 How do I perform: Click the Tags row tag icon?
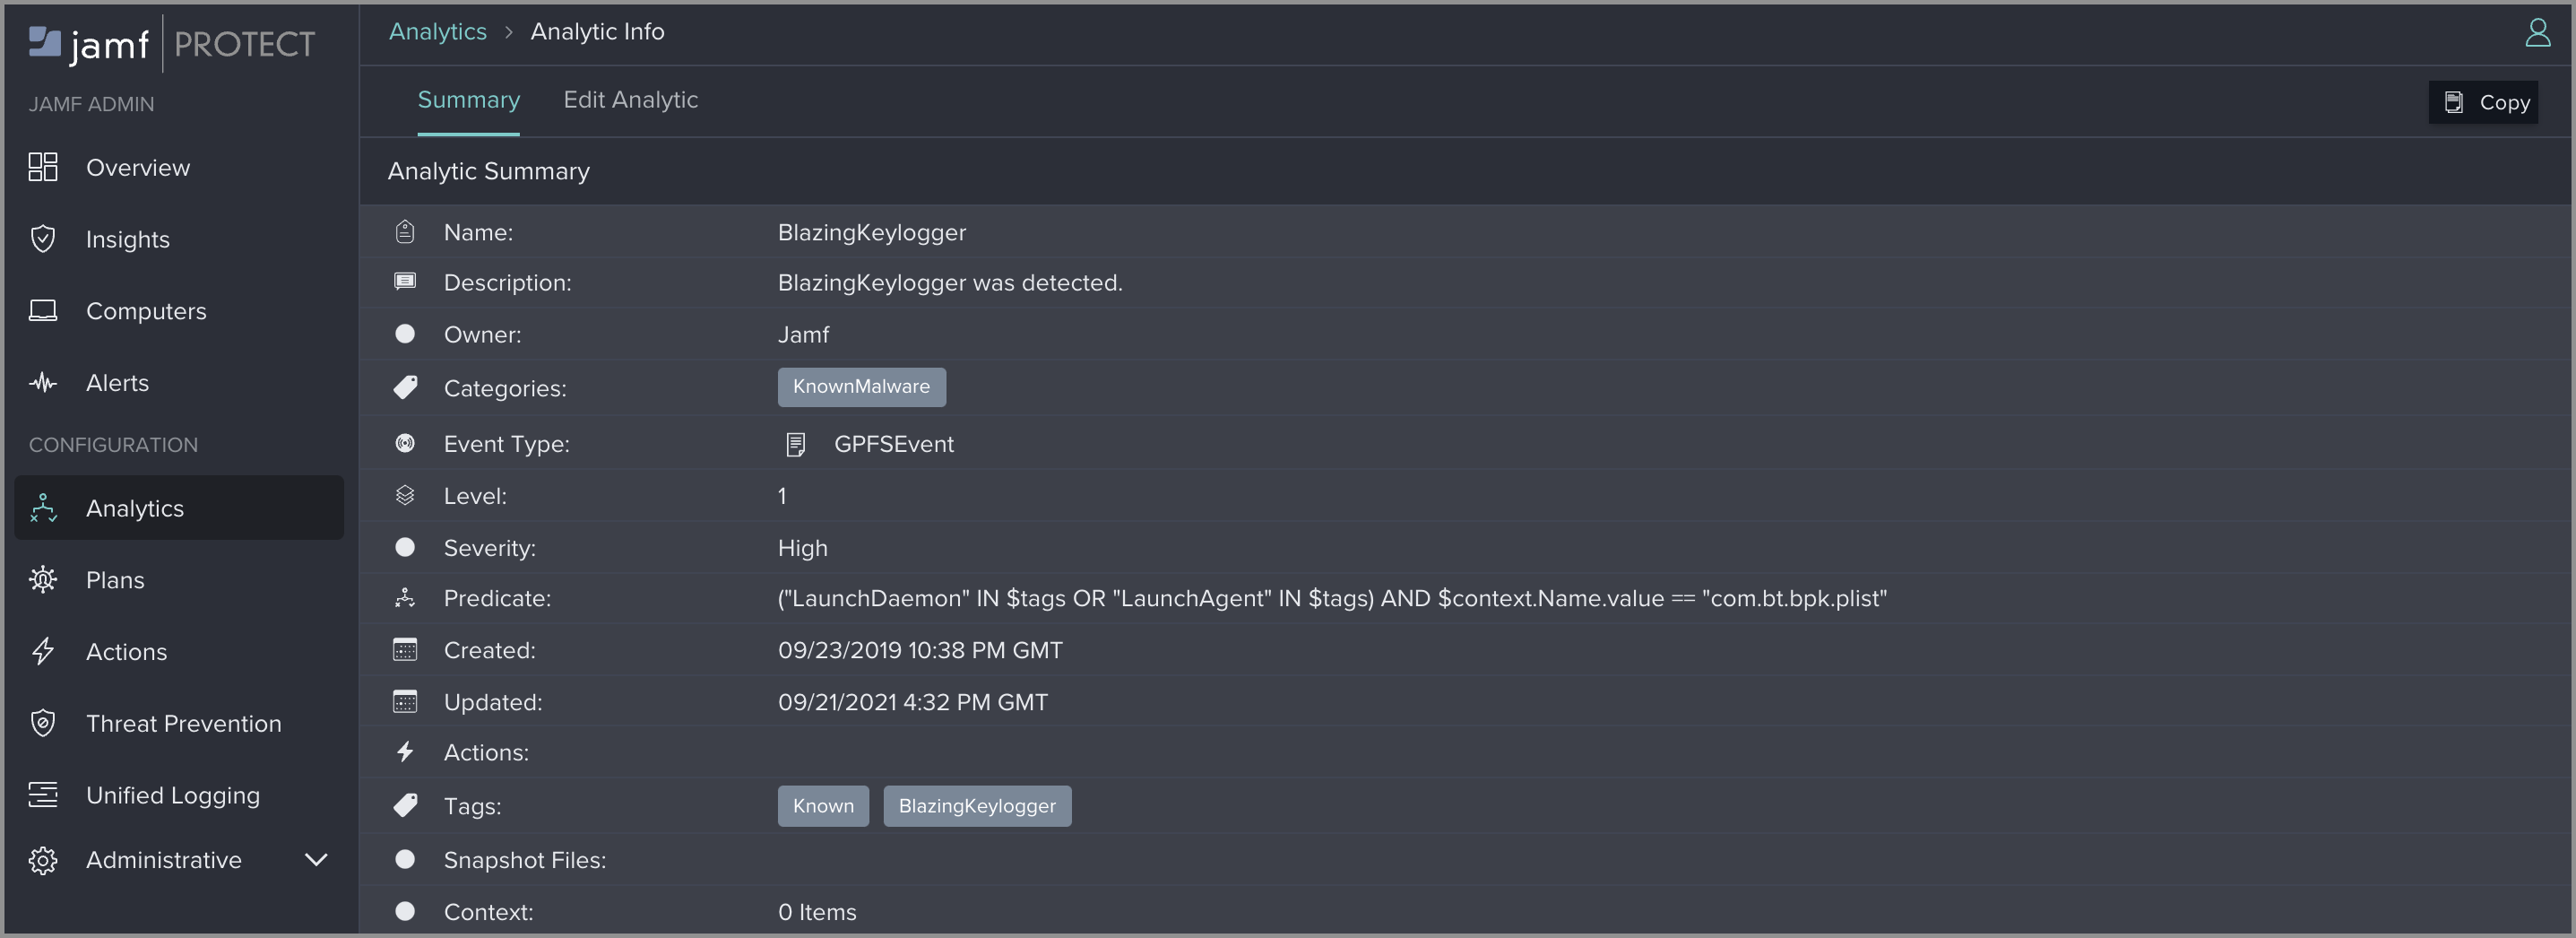pos(405,805)
